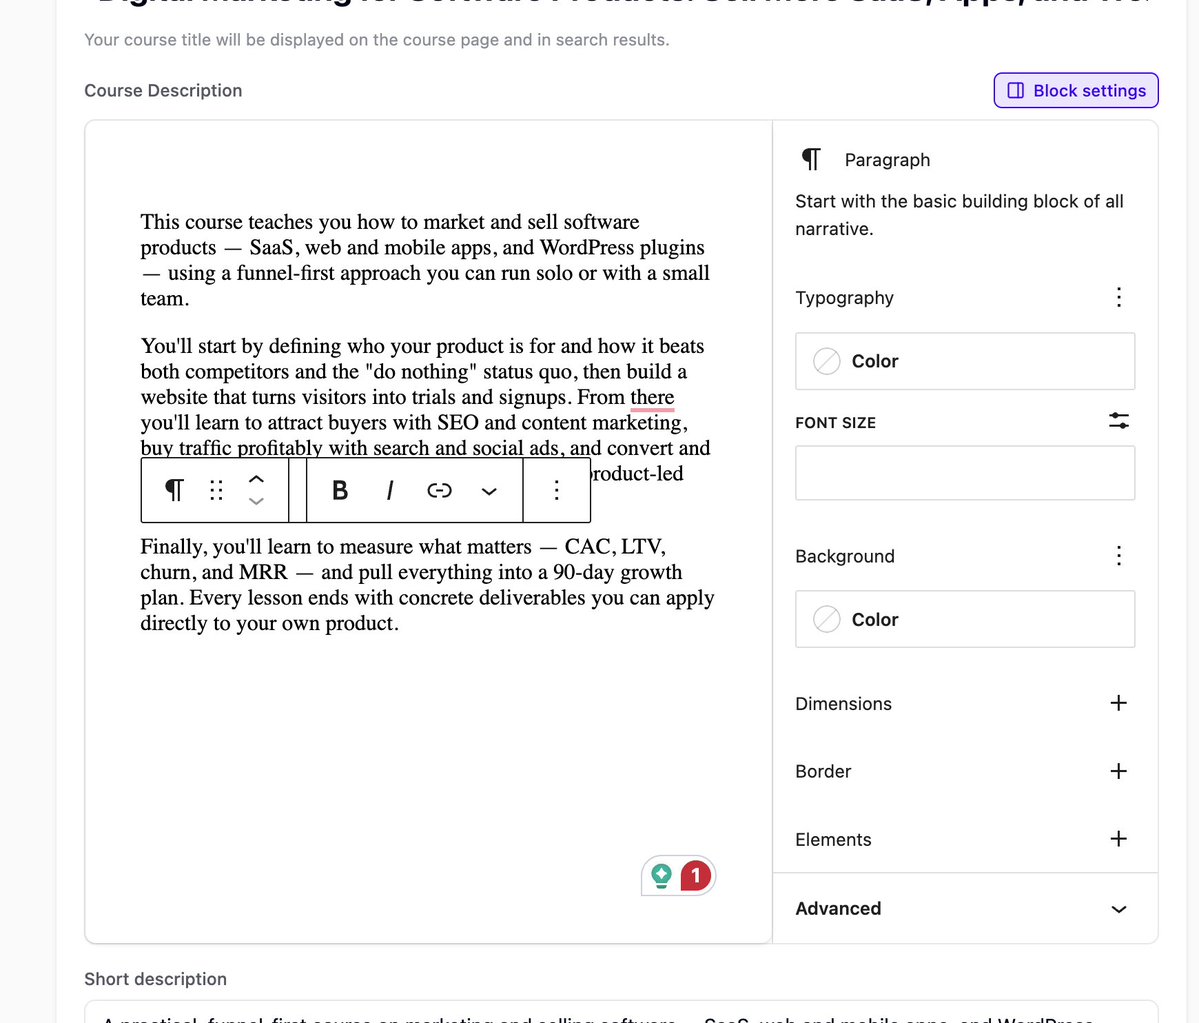Expand the Dimensions panel with plus icon
The image size is (1199, 1023).
(1119, 703)
